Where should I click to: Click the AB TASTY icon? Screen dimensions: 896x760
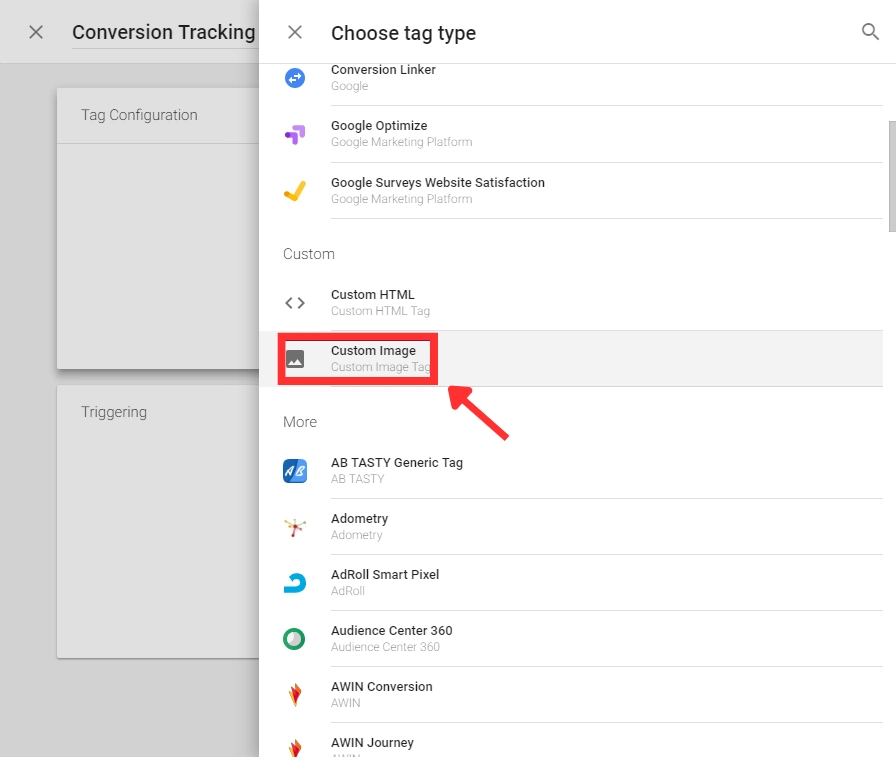click(295, 471)
